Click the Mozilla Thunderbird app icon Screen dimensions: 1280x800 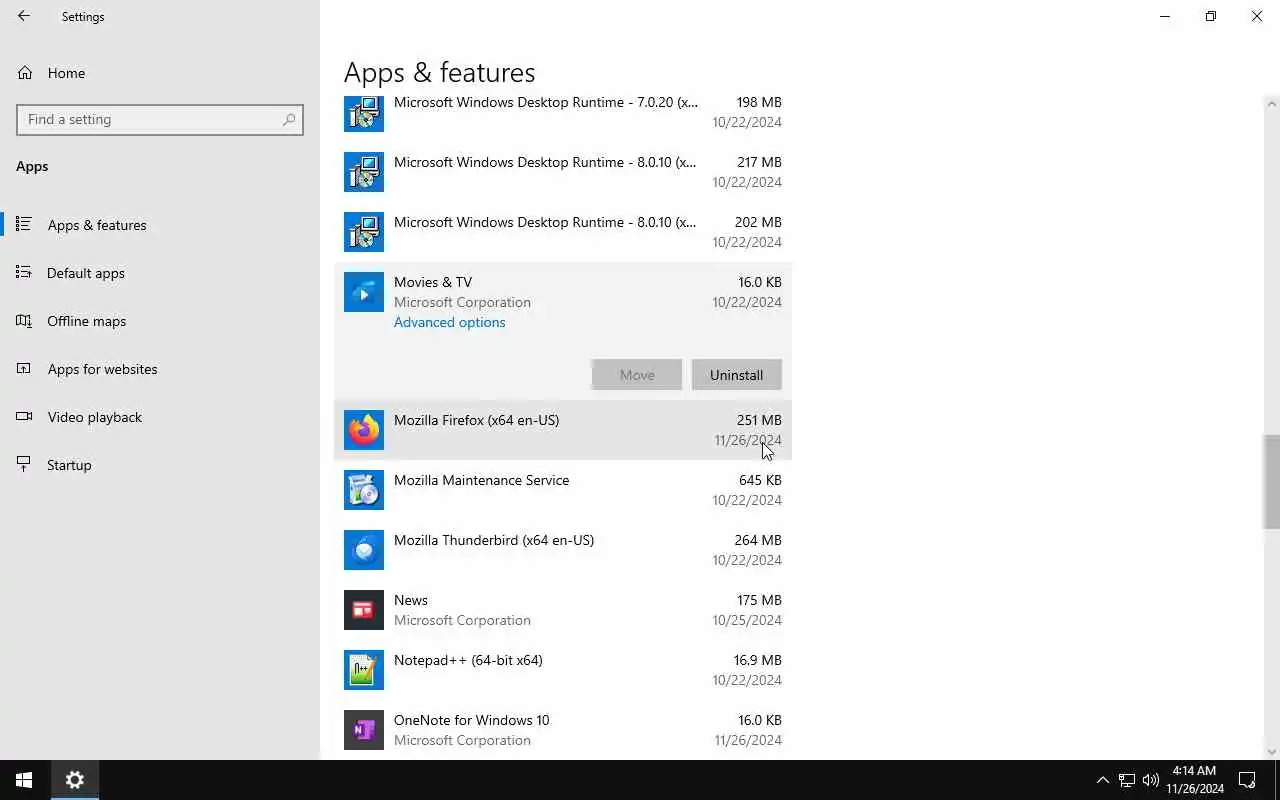(364, 550)
